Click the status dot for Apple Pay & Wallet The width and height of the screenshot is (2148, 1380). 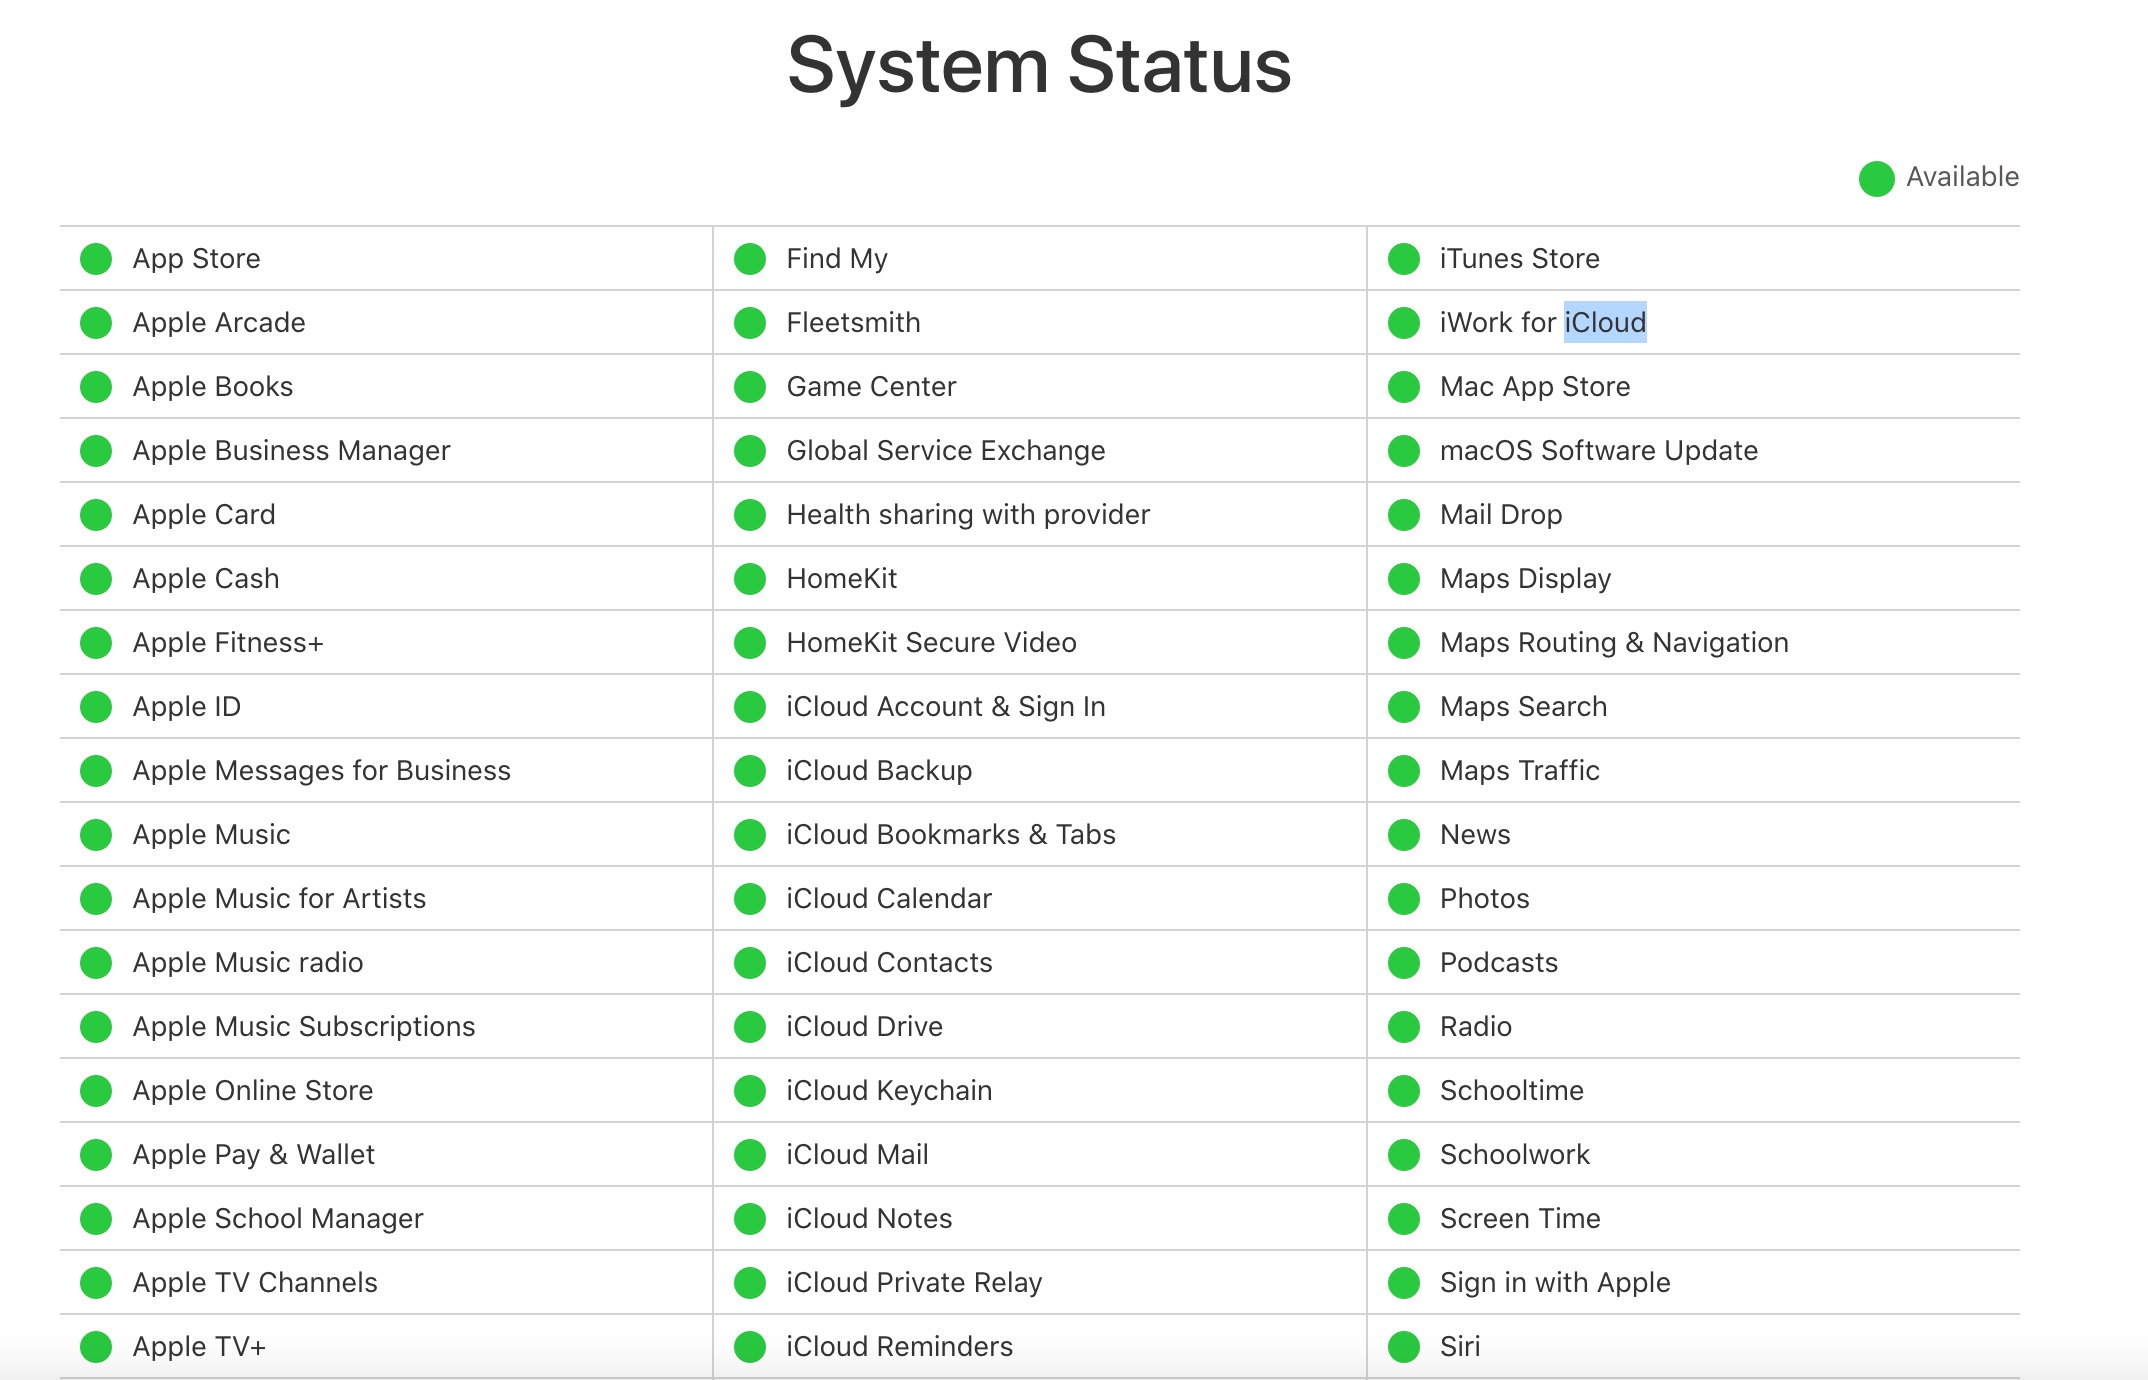96,1155
